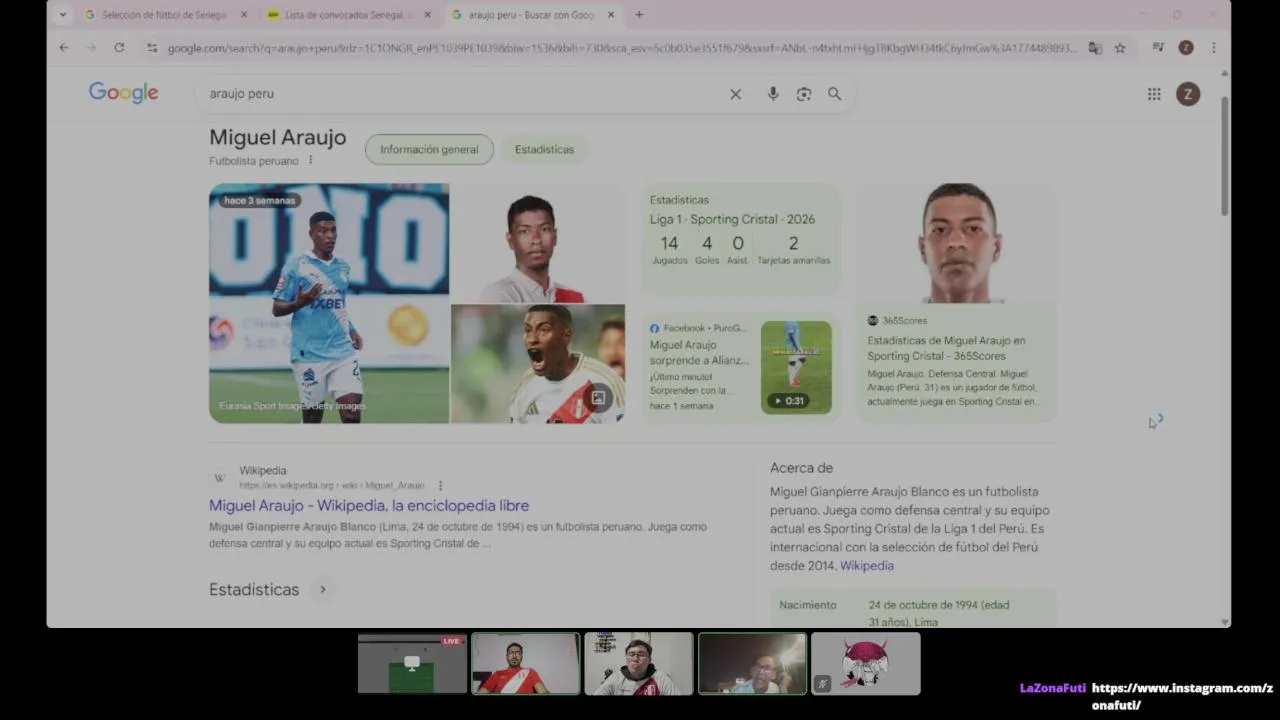Screen dimensions: 1280x720
Task: Open more options for Wikipedia result
Action: tap(440, 486)
